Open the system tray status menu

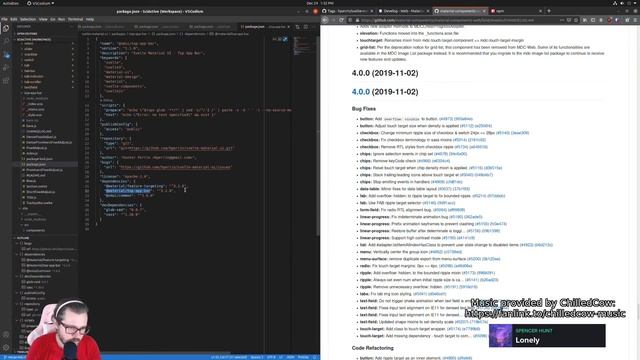pyautogui.click(x=625, y=3)
